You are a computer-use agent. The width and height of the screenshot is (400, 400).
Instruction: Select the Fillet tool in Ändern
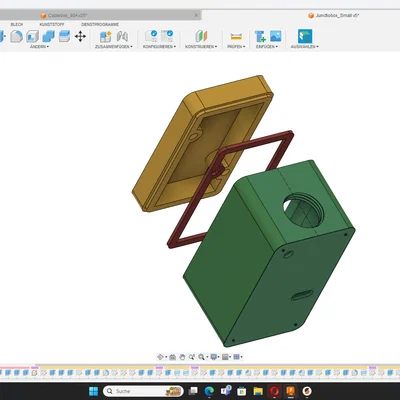point(16,36)
